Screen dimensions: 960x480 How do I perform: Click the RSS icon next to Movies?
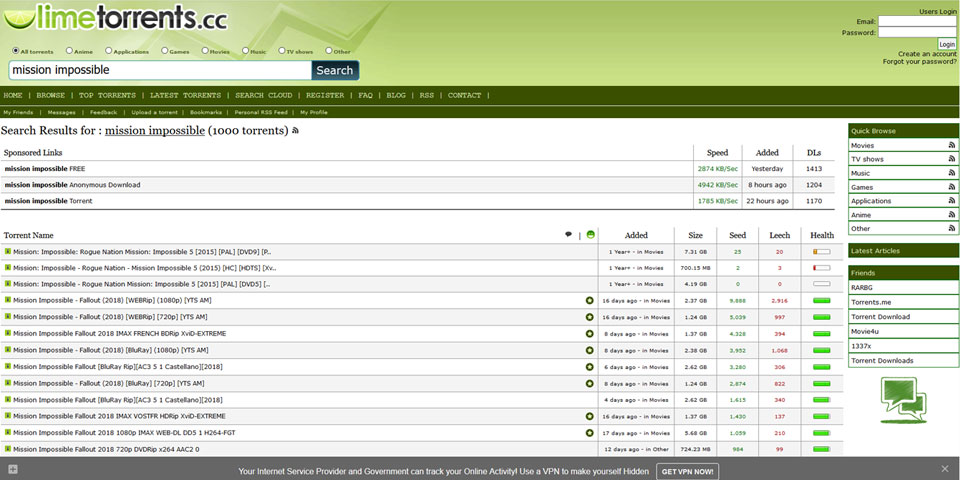pos(952,145)
